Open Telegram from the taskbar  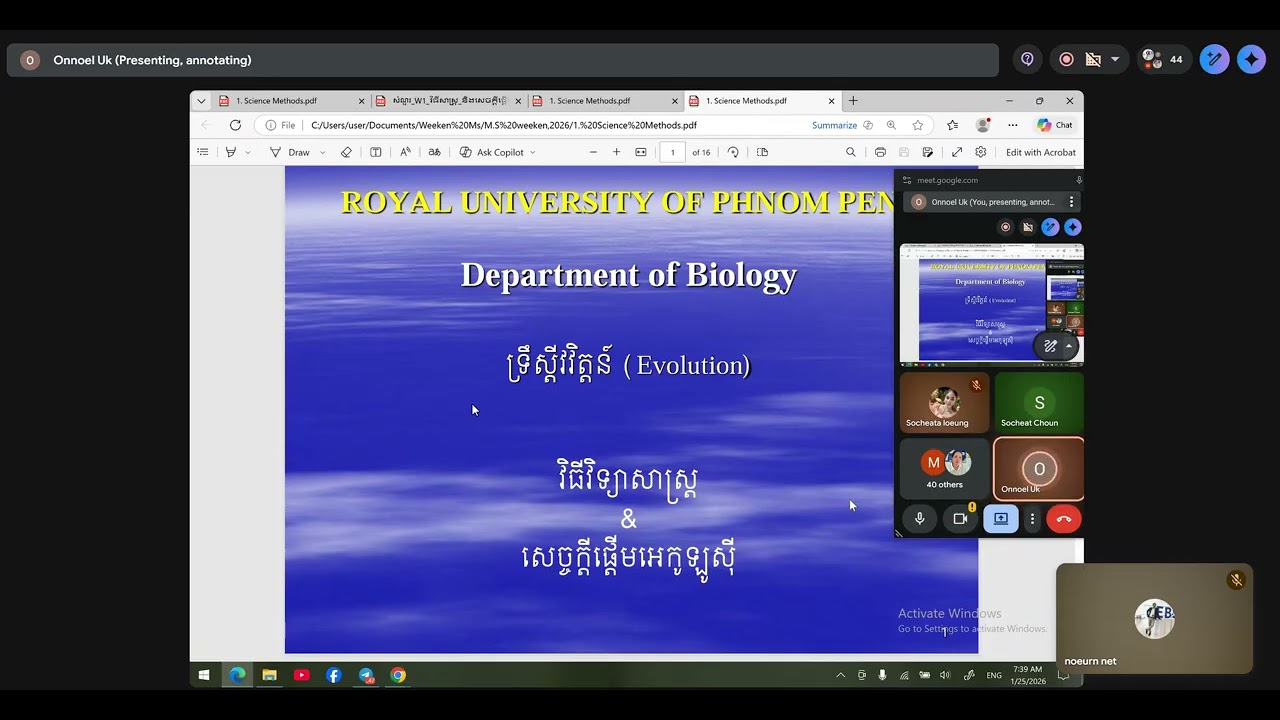click(x=366, y=675)
